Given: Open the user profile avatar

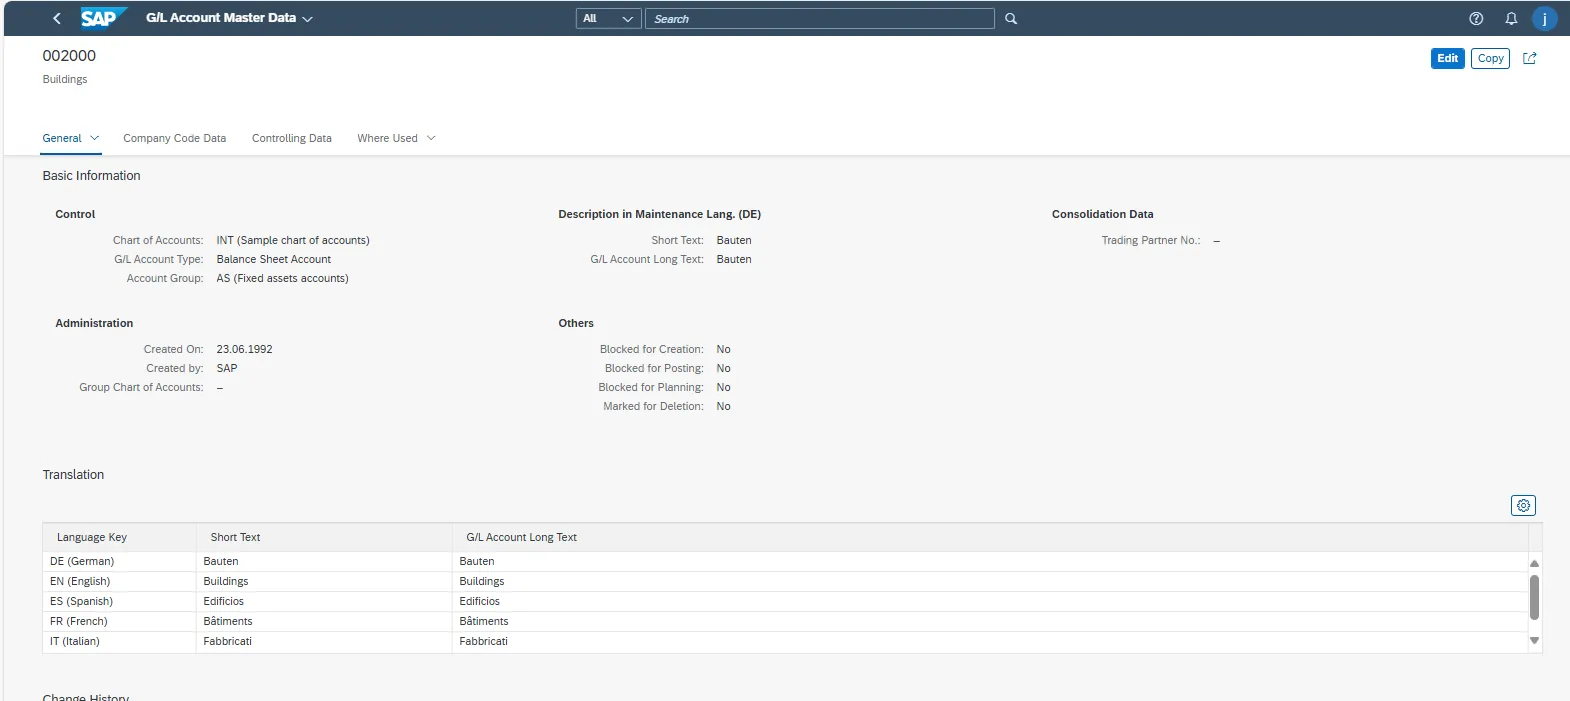Looking at the screenshot, I should point(1544,19).
